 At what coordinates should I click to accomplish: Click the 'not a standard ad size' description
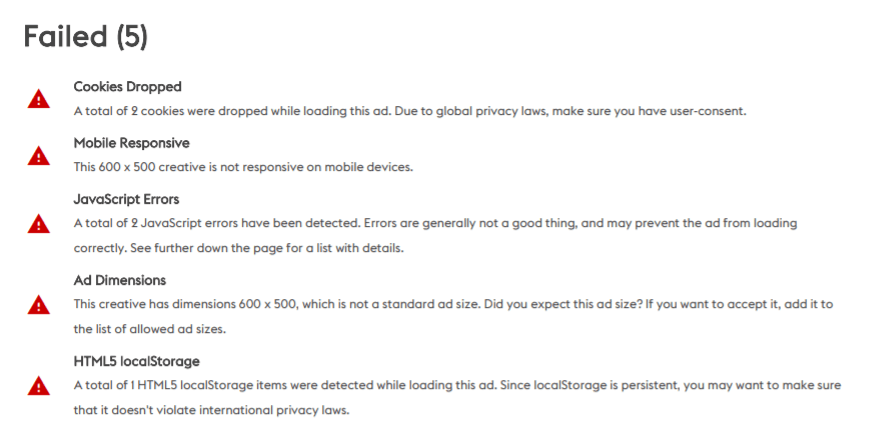coord(277,304)
